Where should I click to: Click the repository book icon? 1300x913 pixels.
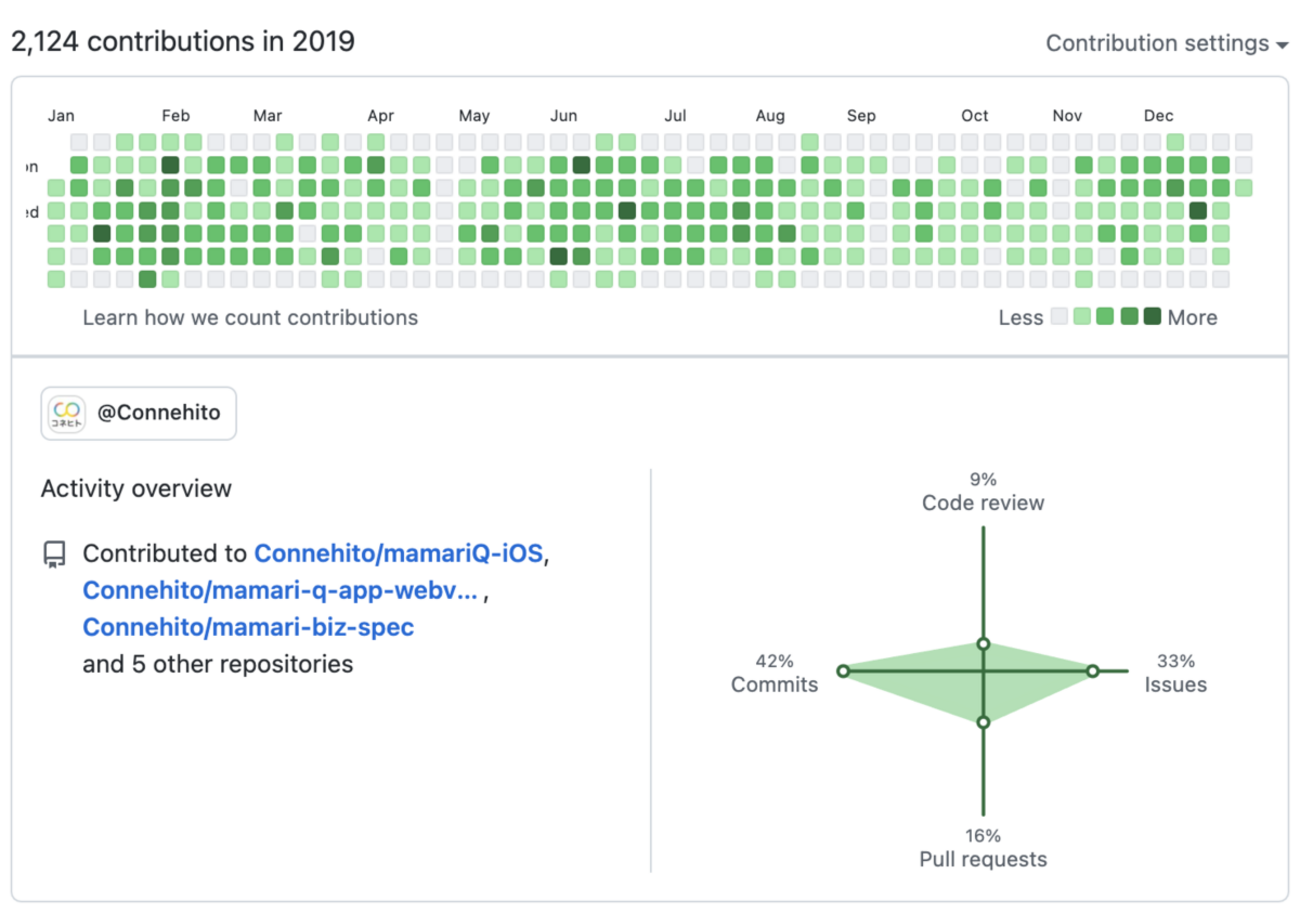(x=55, y=555)
